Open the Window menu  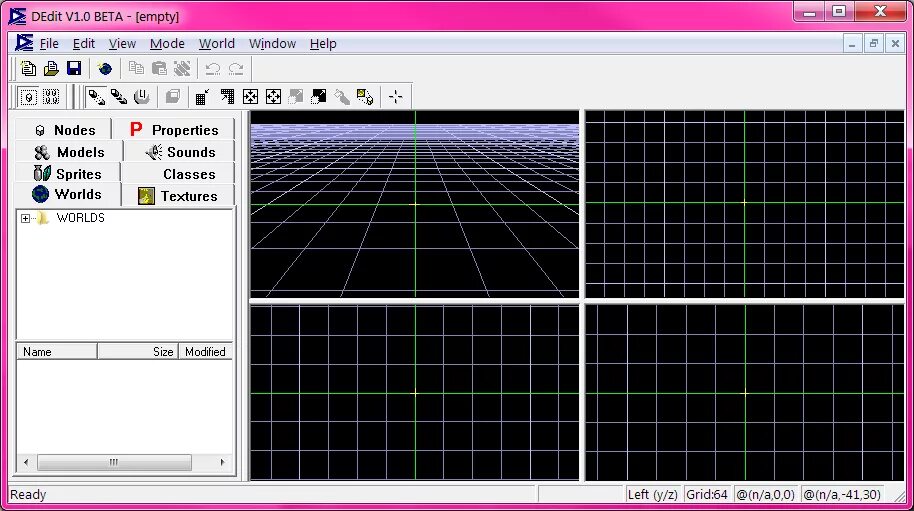[x=272, y=44]
